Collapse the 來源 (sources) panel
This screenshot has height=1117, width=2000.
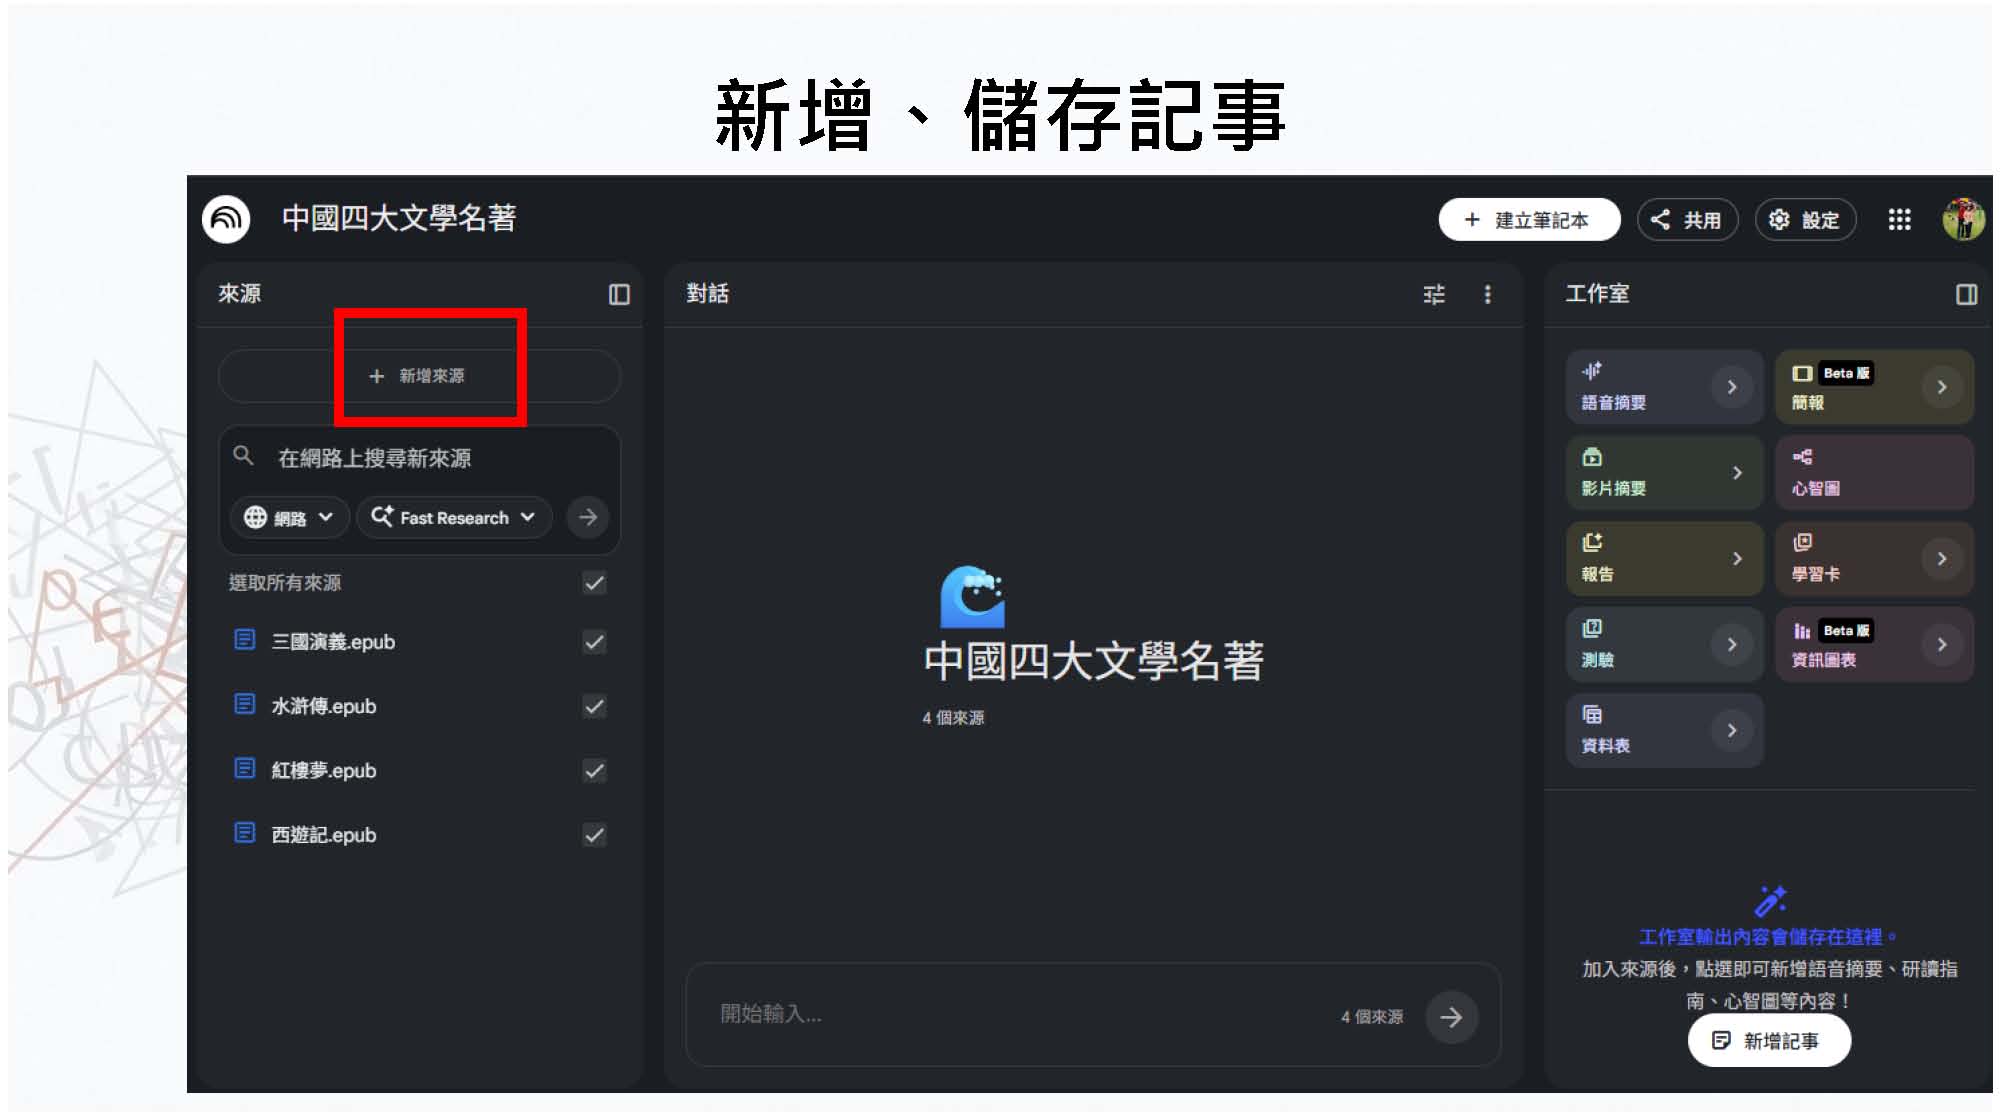pos(620,294)
